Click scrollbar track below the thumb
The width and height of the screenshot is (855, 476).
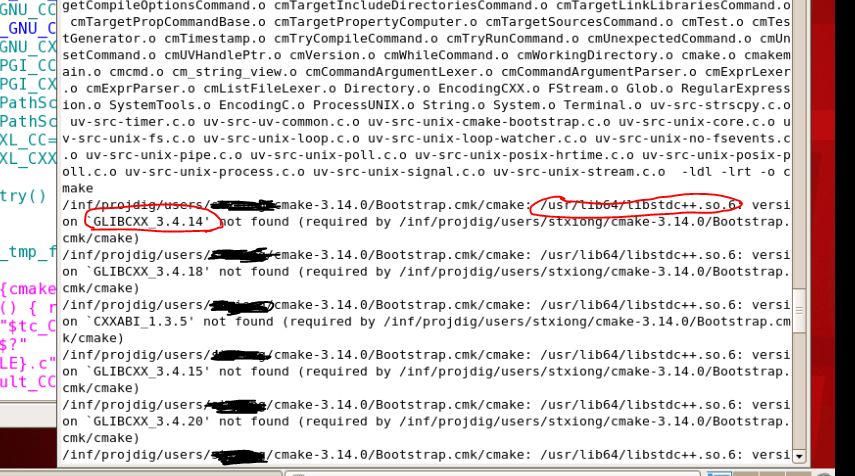pos(799,391)
